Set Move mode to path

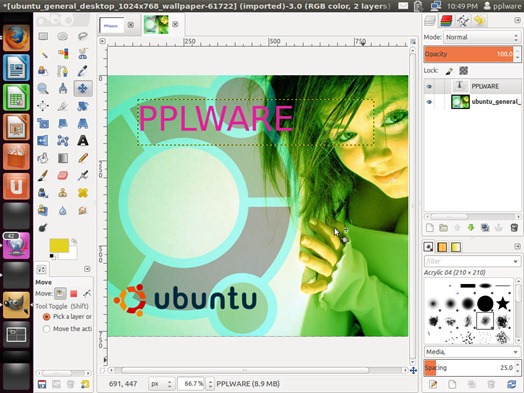click(x=87, y=294)
